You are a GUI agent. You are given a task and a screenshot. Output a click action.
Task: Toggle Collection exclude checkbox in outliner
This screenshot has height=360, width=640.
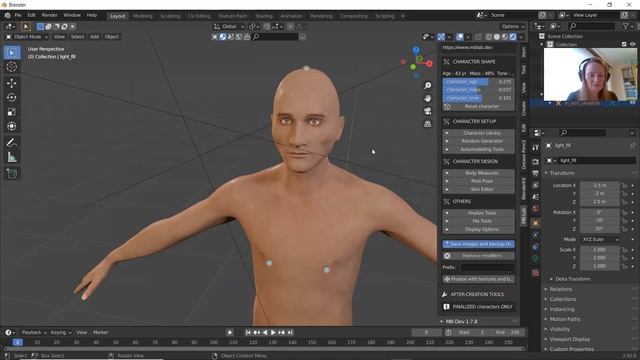tap(624, 44)
